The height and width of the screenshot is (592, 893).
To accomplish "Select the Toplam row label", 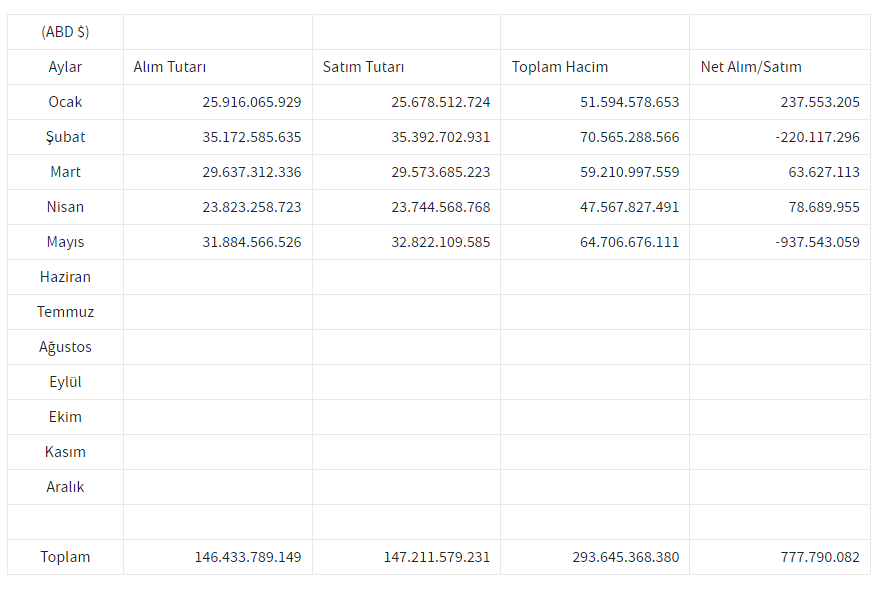I will click(65, 557).
